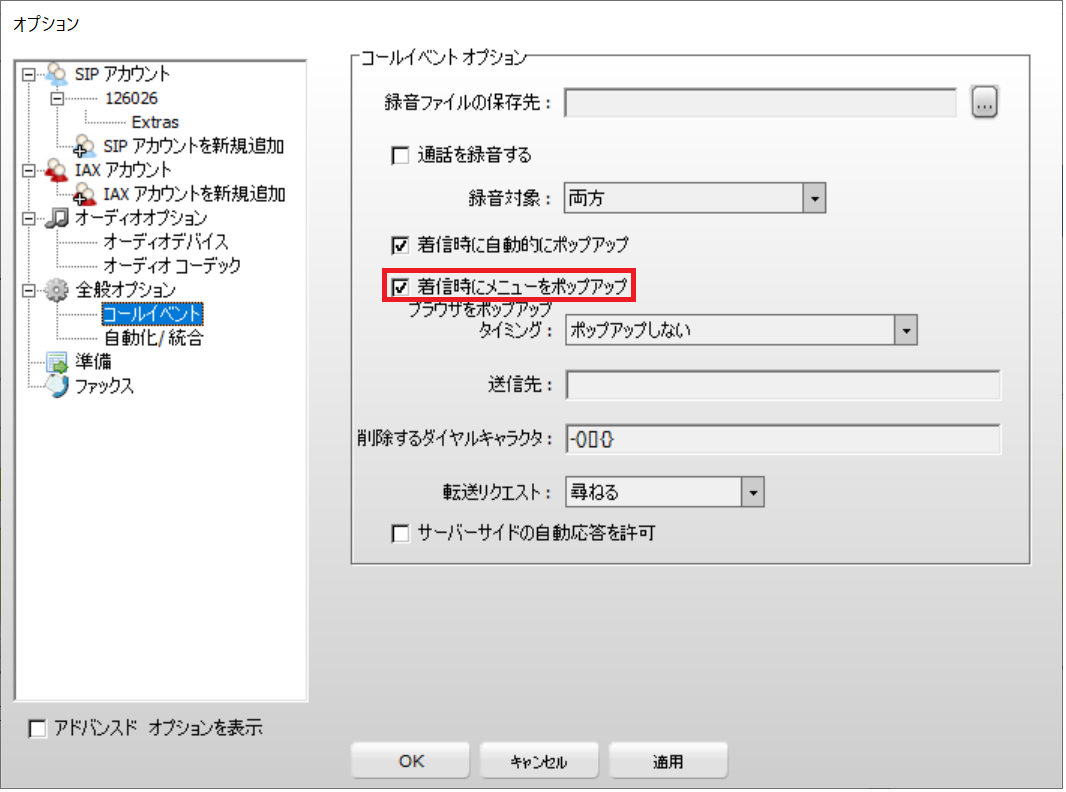Click the SIP アカウント users icon
This screenshot has height=792, width=1066.
[57, 74]
